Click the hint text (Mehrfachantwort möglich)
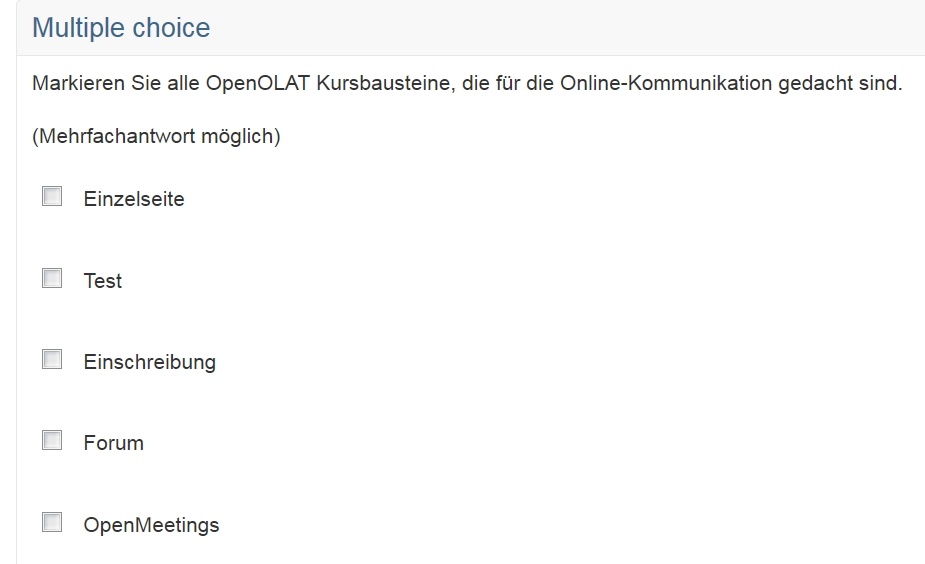 click(156, 136)
